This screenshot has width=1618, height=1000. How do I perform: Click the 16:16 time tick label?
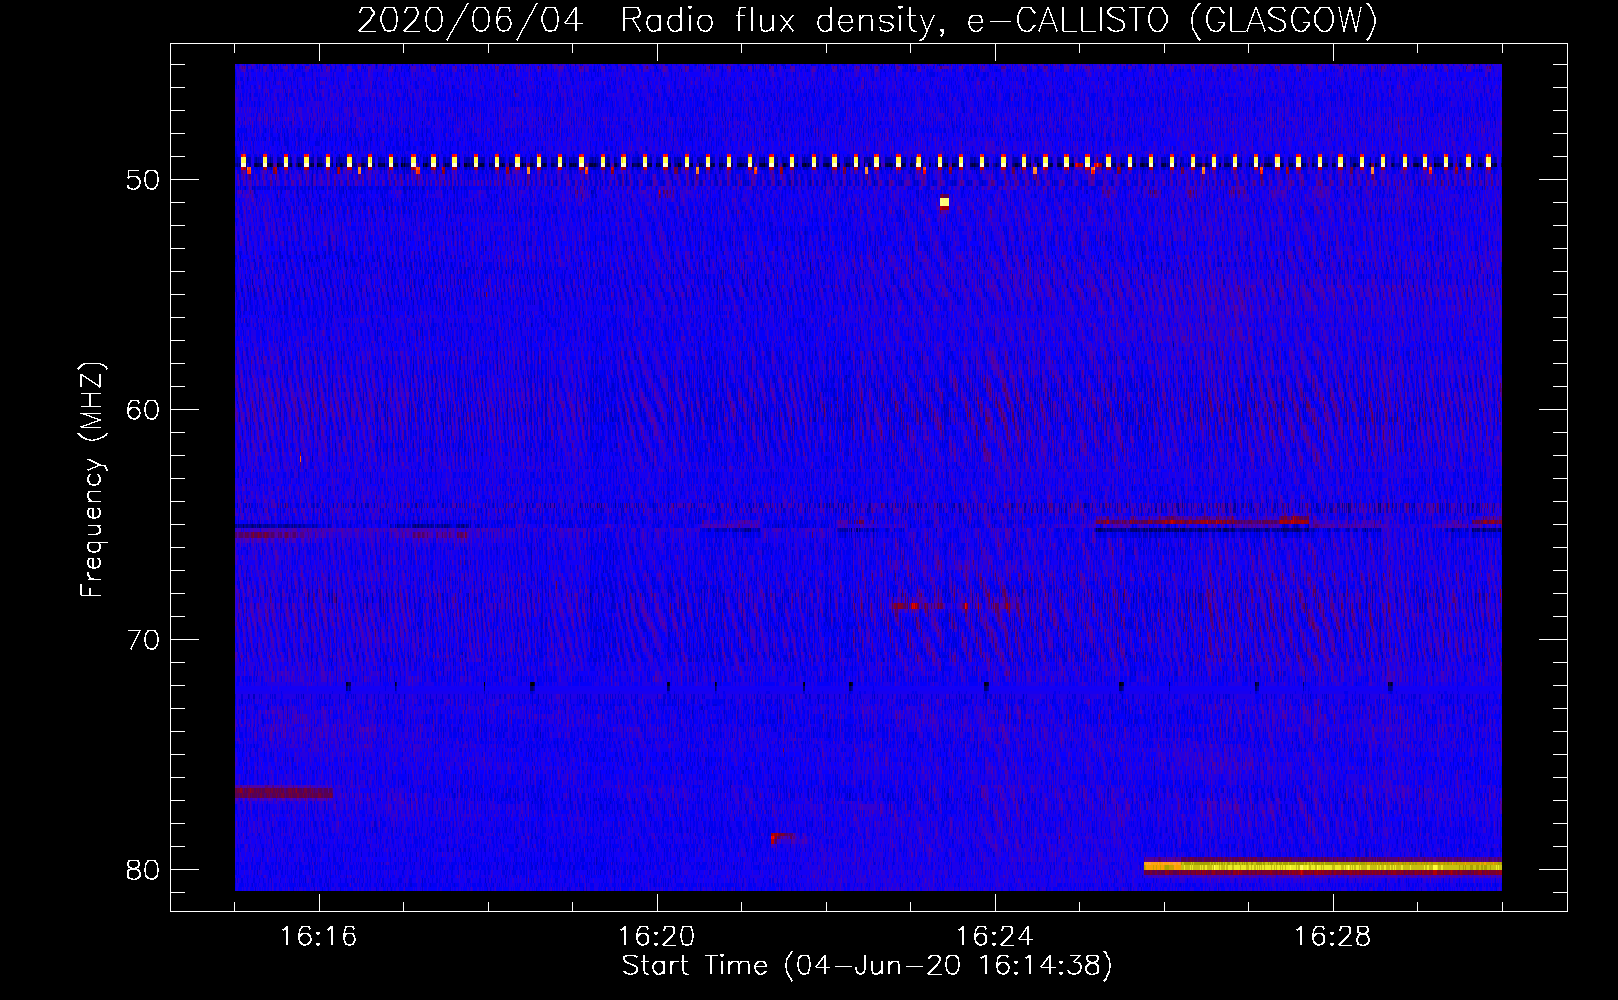318,937
